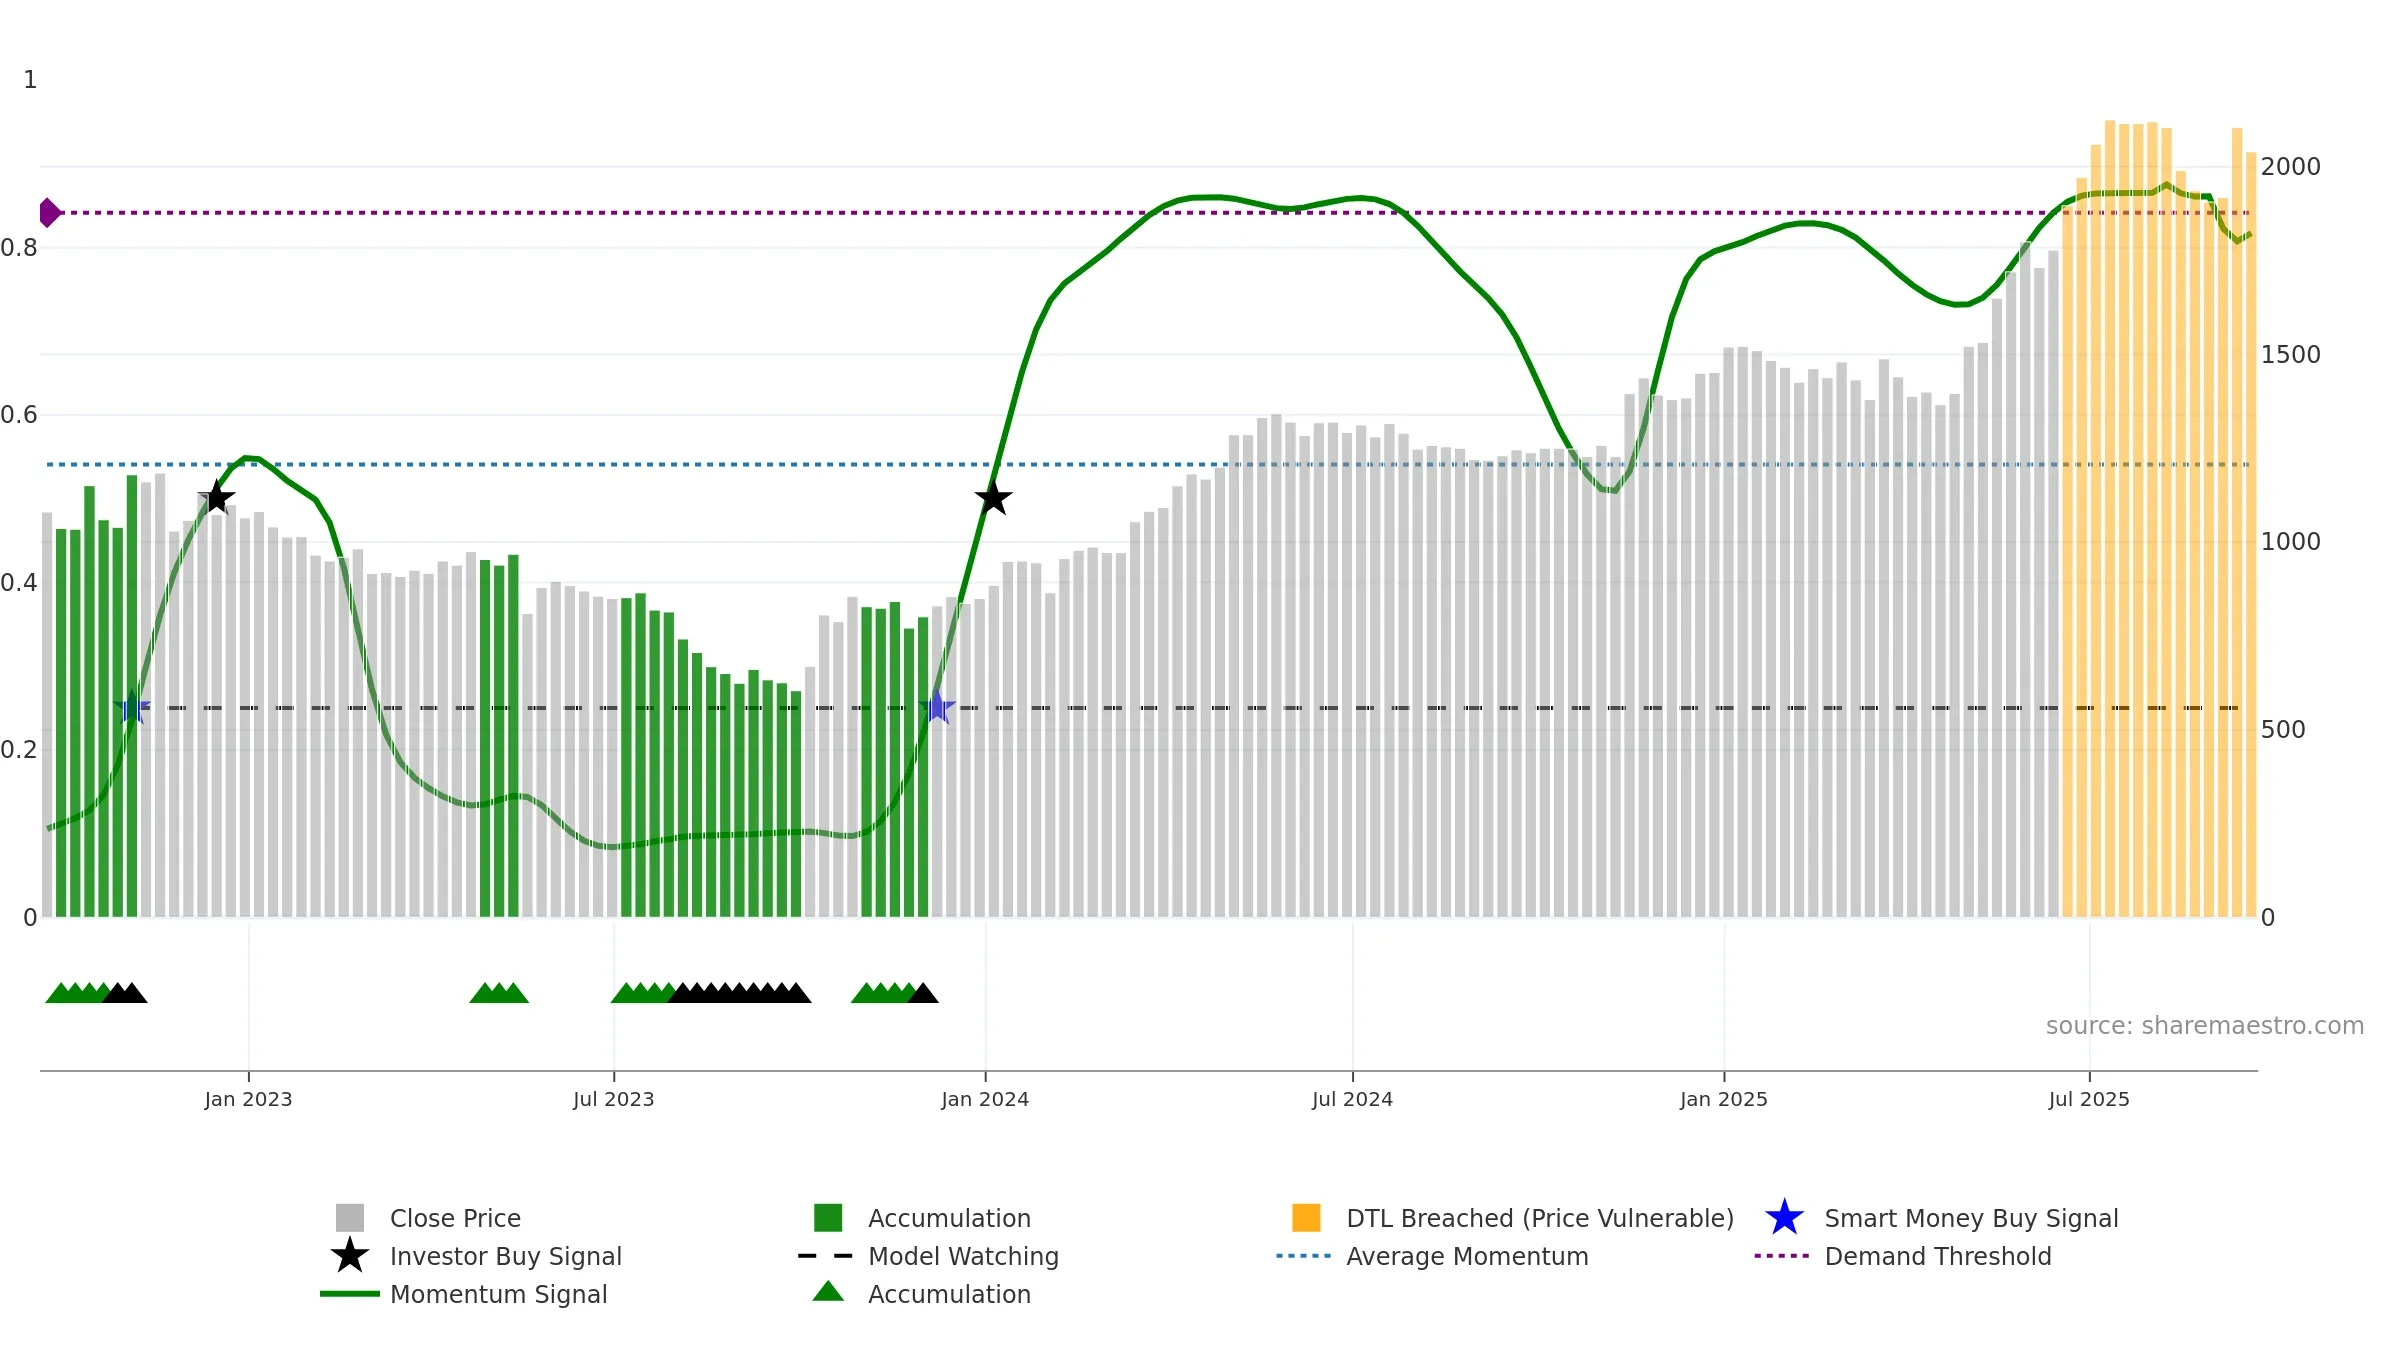
Task: Toggle the green Momentum Signal legend line
Action: [350, 1293]
